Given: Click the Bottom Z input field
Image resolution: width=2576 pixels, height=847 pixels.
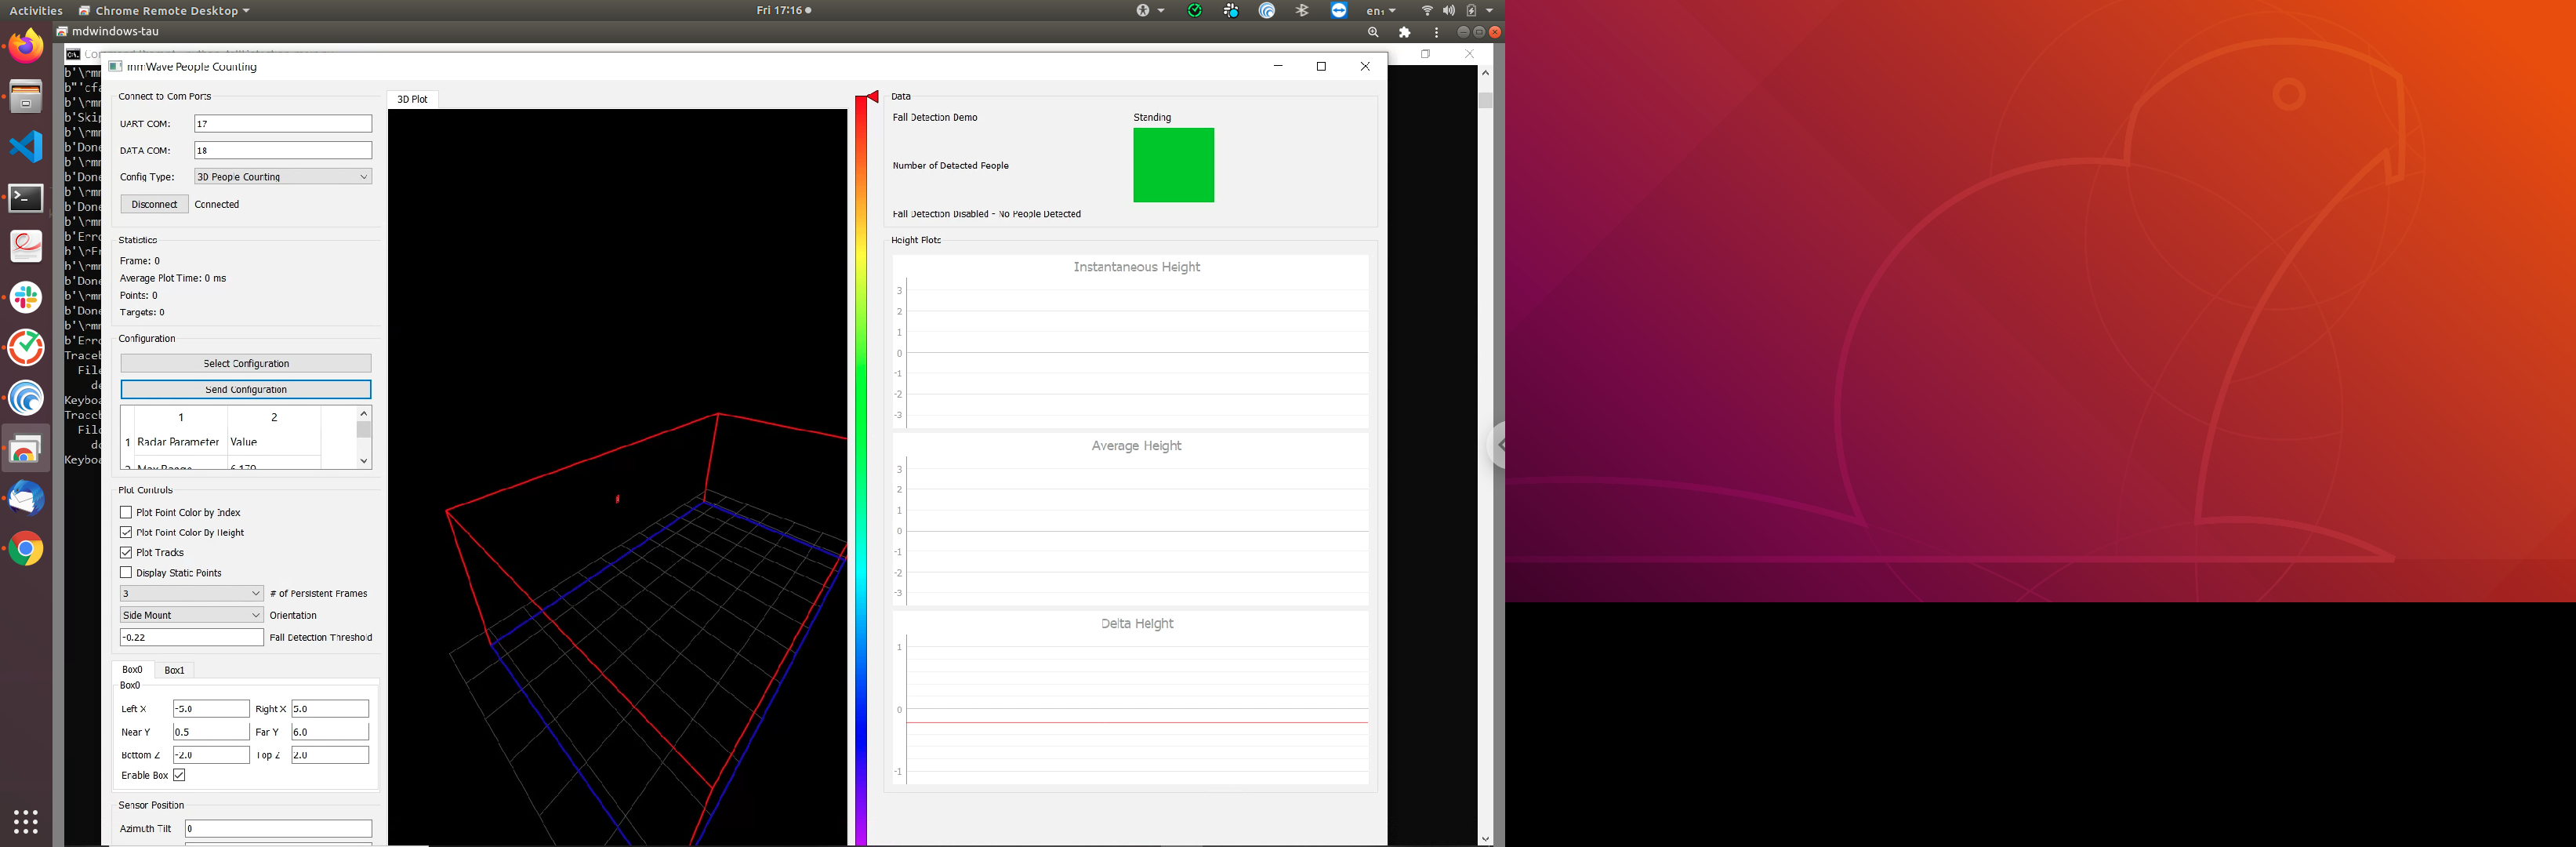Looking at the screenshot, I should point(211,755).
